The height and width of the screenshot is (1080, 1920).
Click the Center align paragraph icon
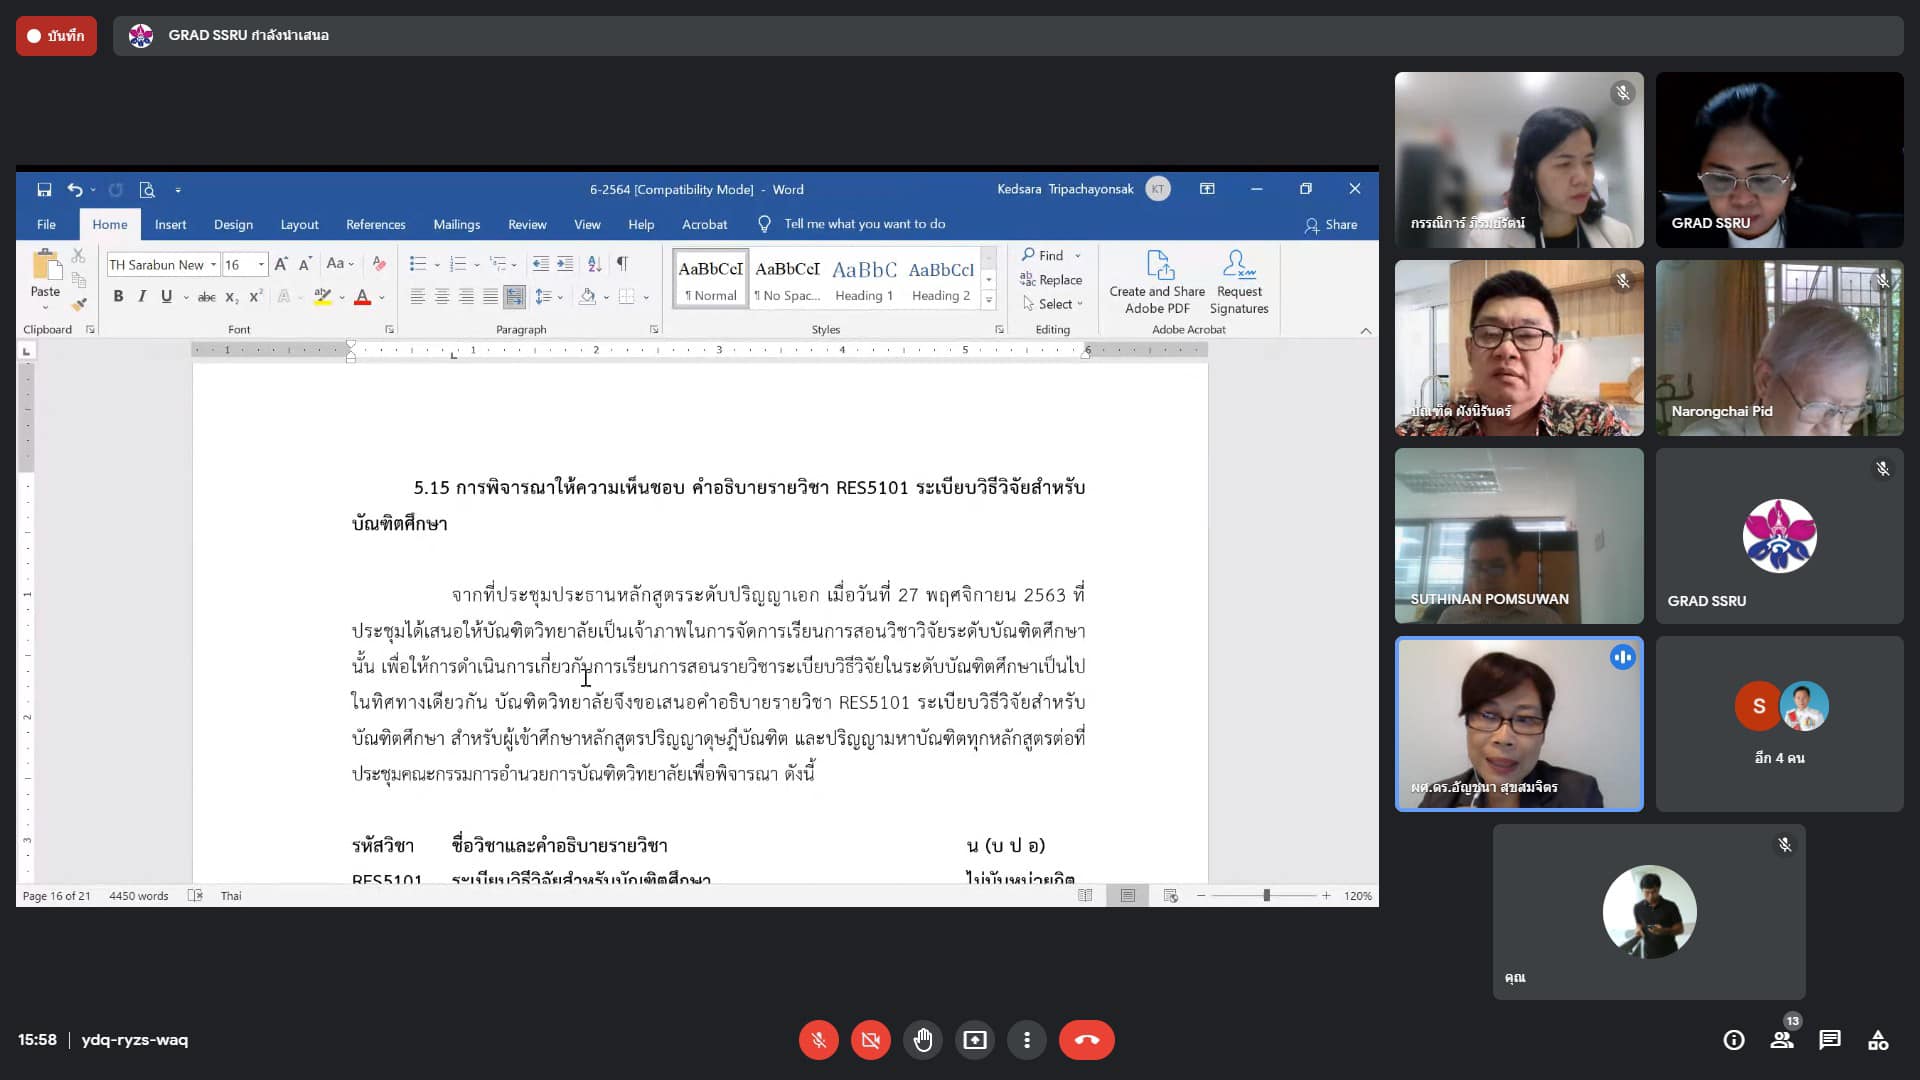[x=442, y=296]
